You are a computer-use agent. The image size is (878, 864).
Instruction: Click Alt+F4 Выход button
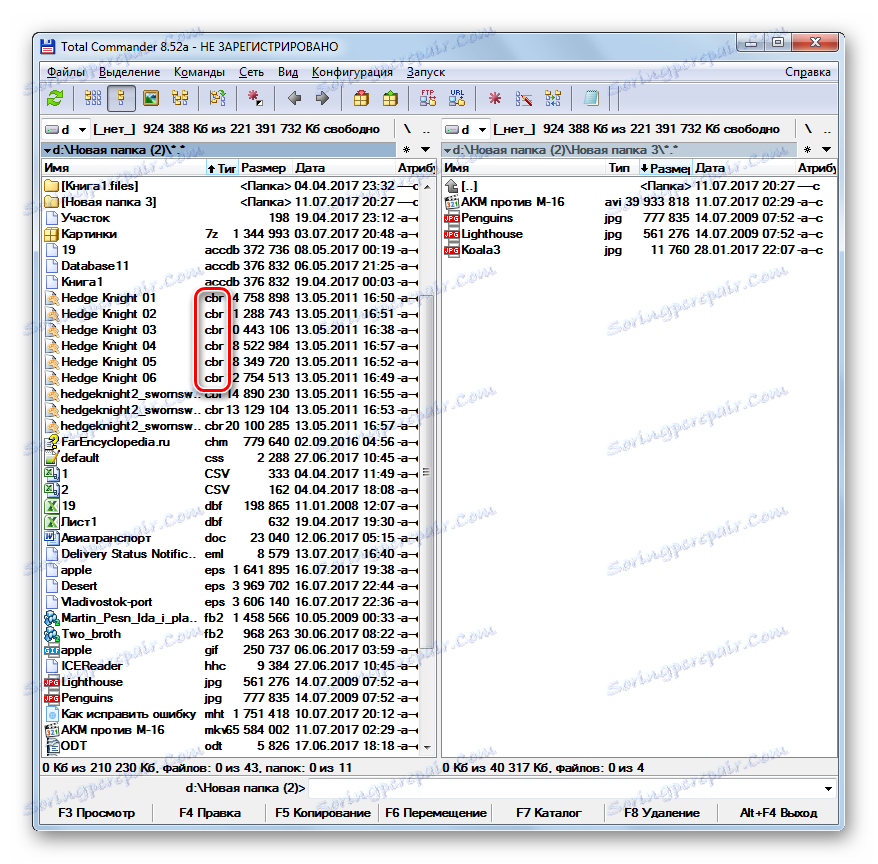pyautogui.click(x=778, y=812)
